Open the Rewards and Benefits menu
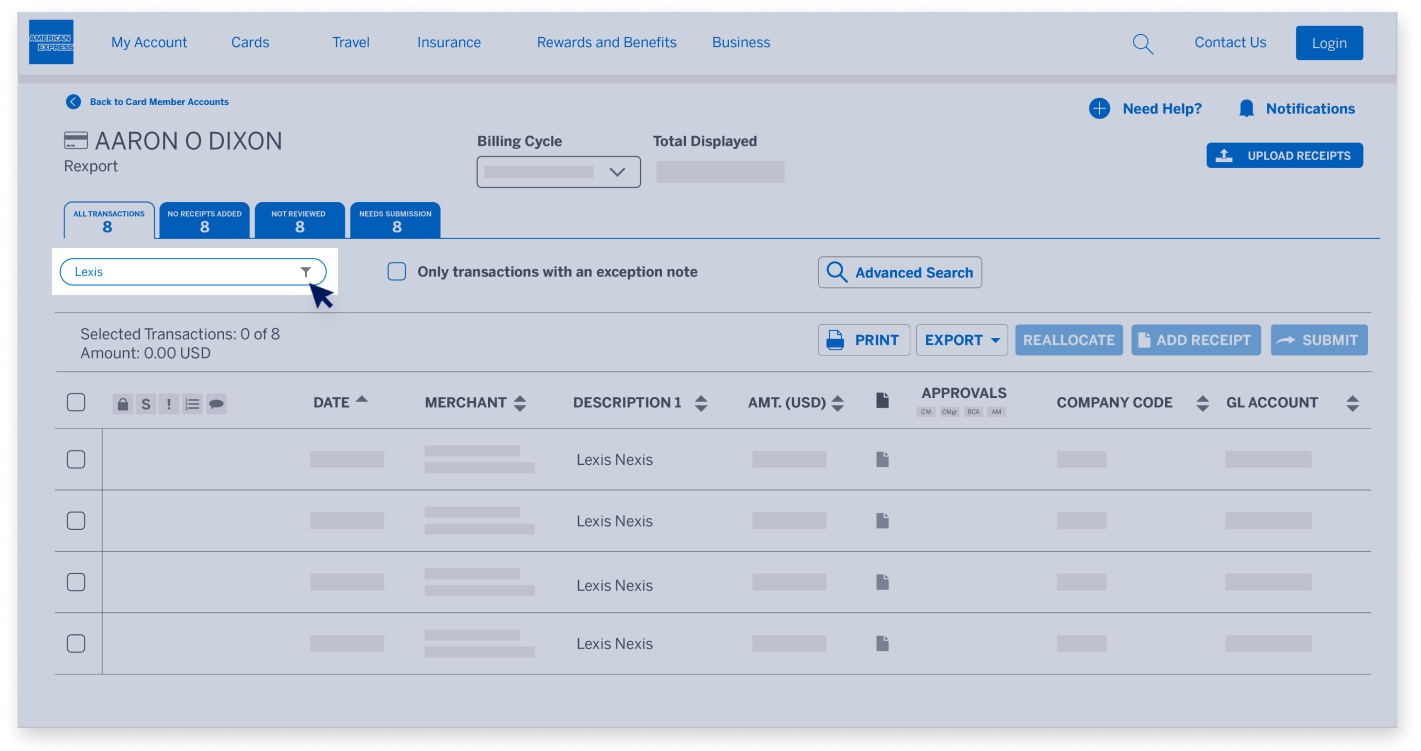 tap(606, 43)
